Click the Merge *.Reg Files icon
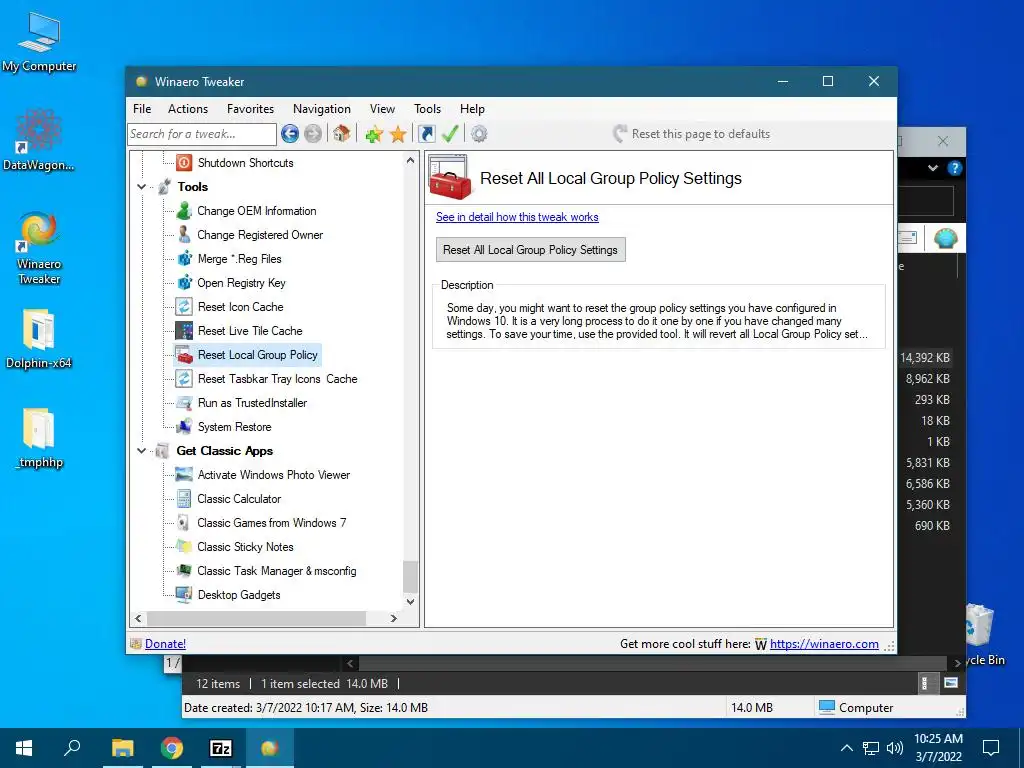 (x=185, y=259)
